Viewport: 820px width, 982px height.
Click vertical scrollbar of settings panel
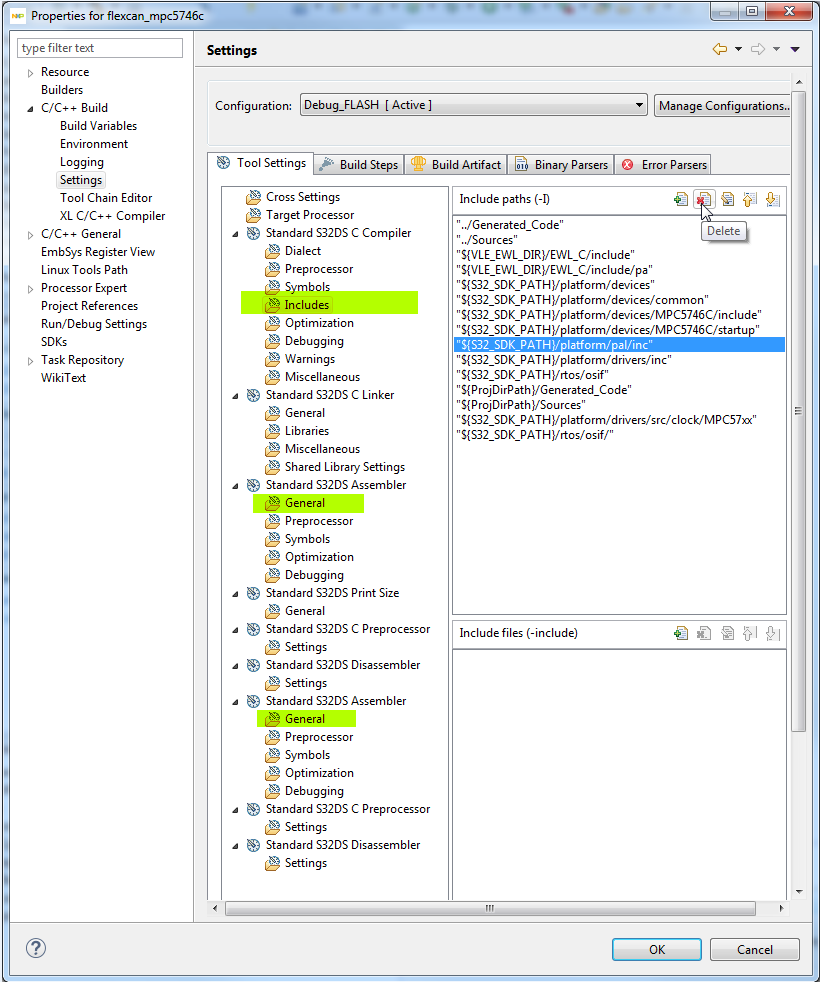pos(798,410)
